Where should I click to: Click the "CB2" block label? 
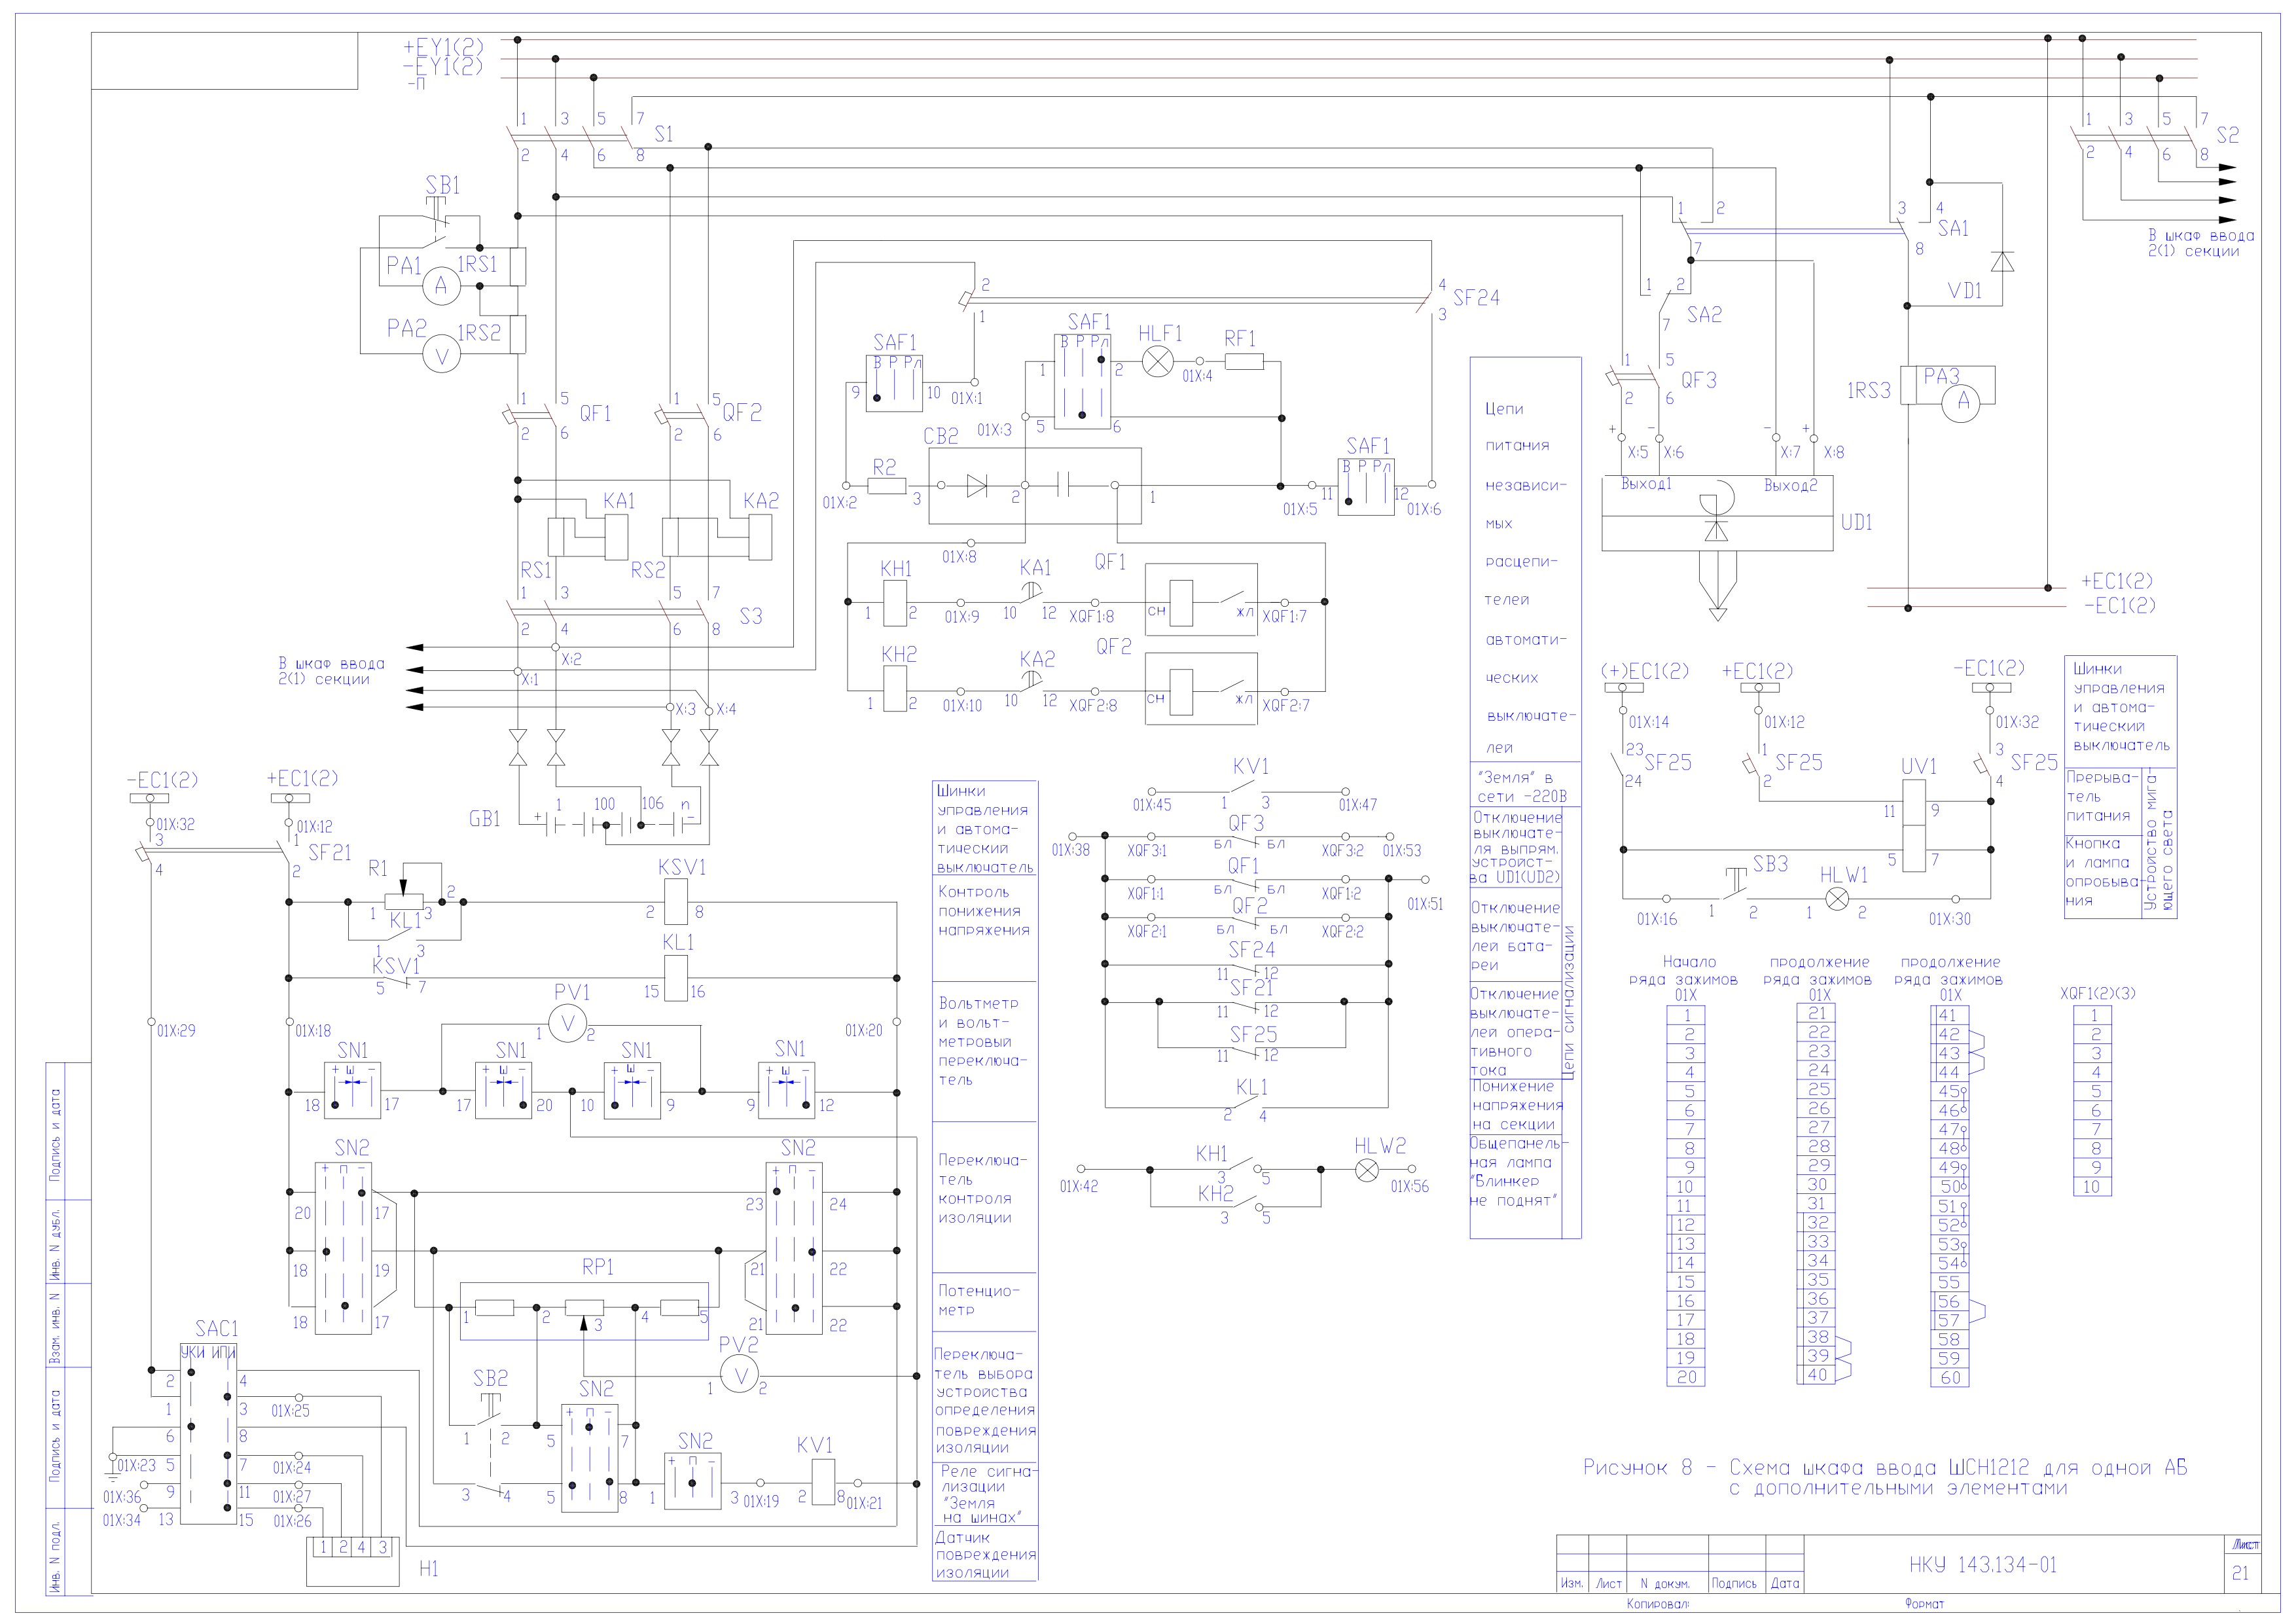click(940, 436)
